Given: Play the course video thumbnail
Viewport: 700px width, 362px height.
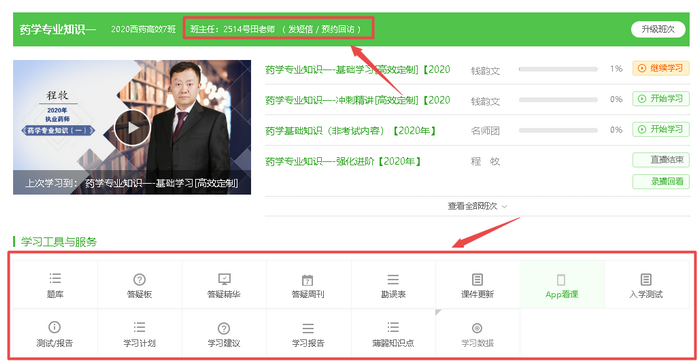Looking at the screenshot, I should click(x=132, y=127).
